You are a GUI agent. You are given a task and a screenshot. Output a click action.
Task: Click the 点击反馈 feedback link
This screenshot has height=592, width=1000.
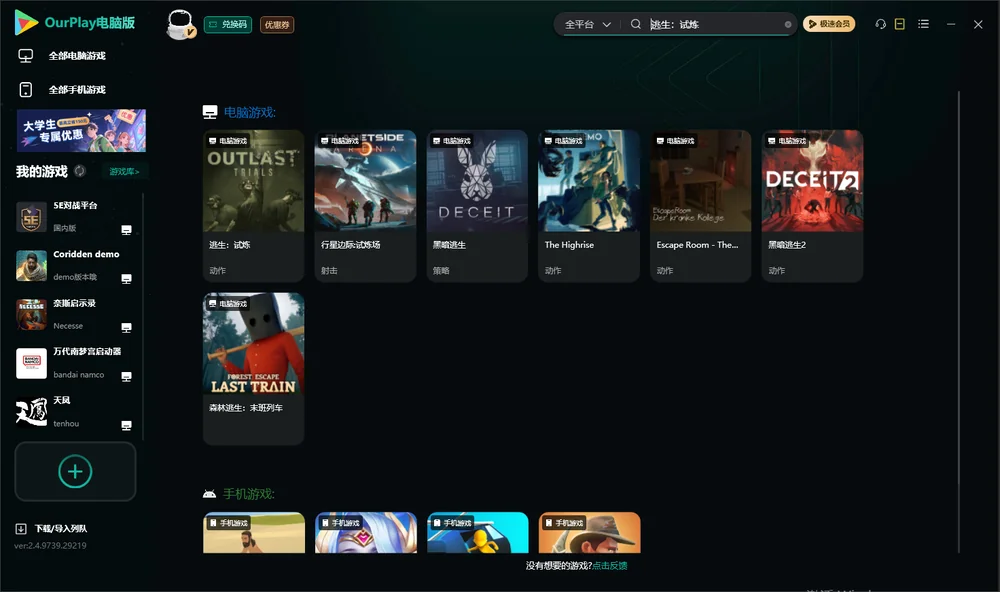click(x=610, y=566)
